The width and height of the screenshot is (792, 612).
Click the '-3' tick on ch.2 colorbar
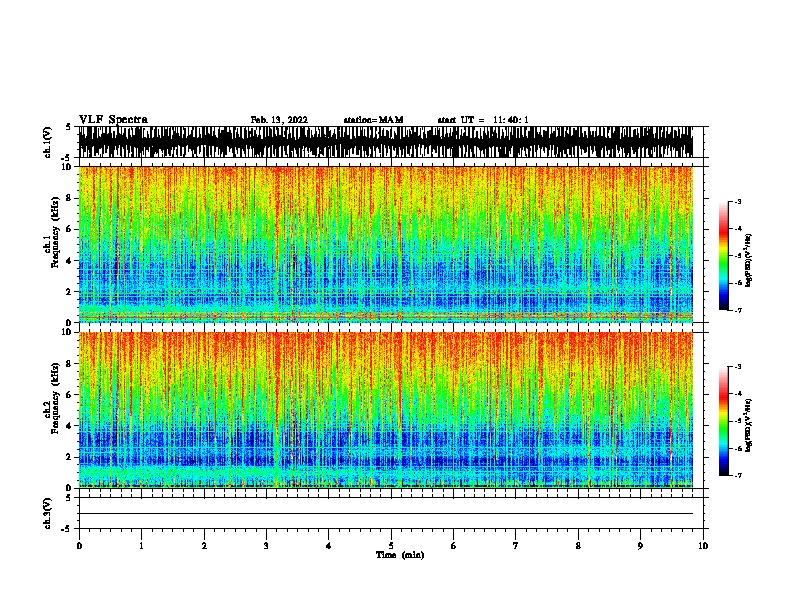738,367
